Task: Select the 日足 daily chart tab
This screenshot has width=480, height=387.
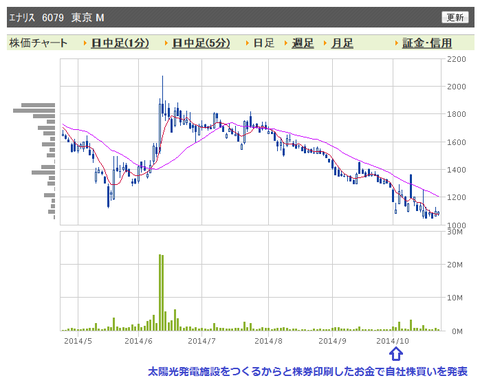Action: (x=264, y=43)
